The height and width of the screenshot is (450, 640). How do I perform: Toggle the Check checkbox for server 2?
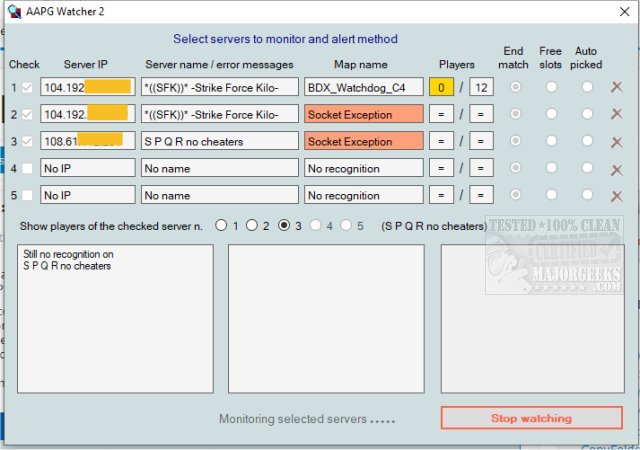pos(27,115)
